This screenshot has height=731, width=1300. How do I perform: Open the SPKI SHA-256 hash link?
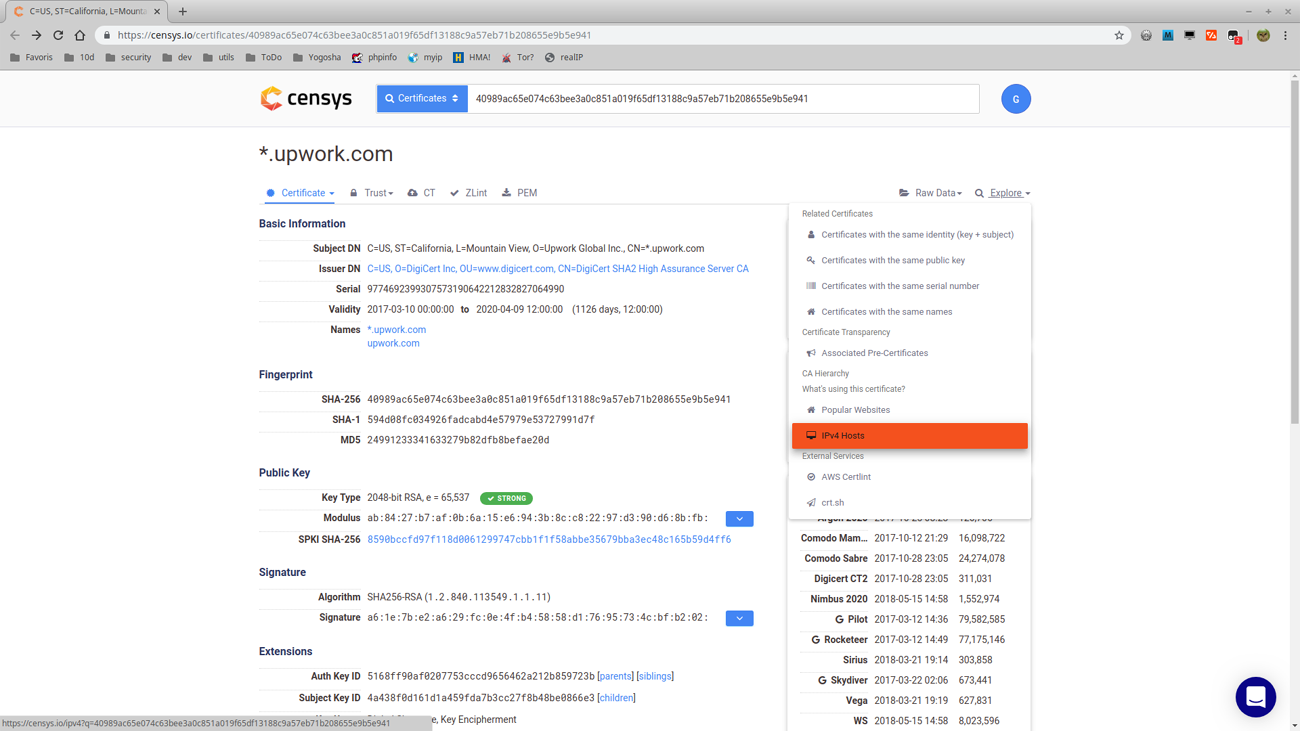click(549, 539)
